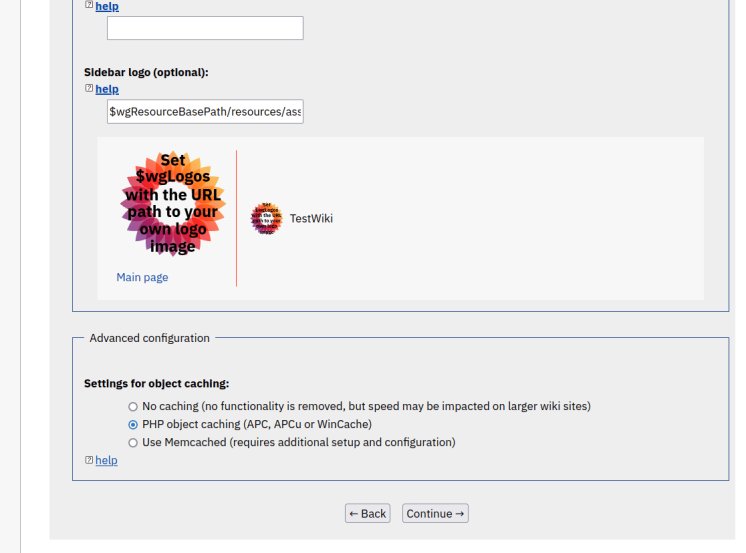Click the 'Sidebar logo (optional)' label
Screen dimensions: 746x553
146,72
